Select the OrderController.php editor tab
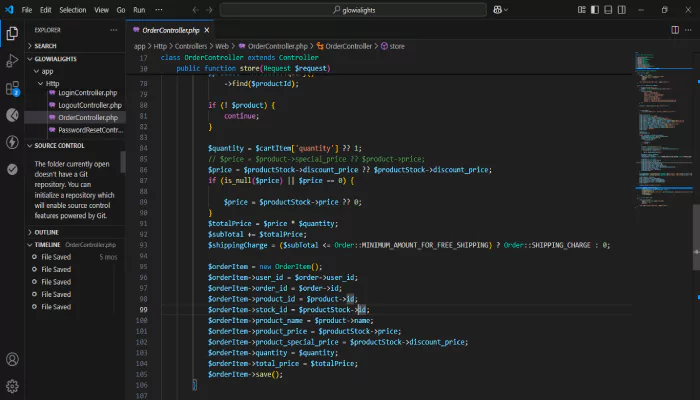Screen dimensions: 700x400 (x=170, y=30)
